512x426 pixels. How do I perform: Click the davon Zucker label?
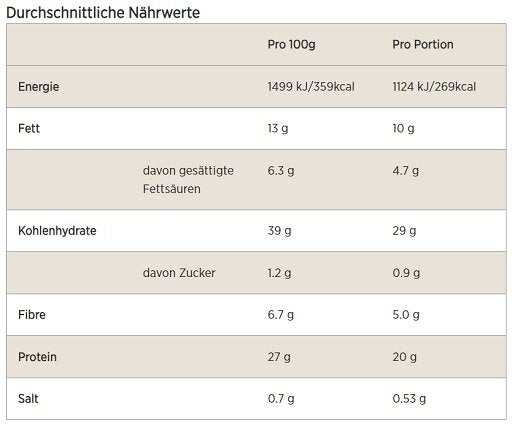tap(179, 273)
